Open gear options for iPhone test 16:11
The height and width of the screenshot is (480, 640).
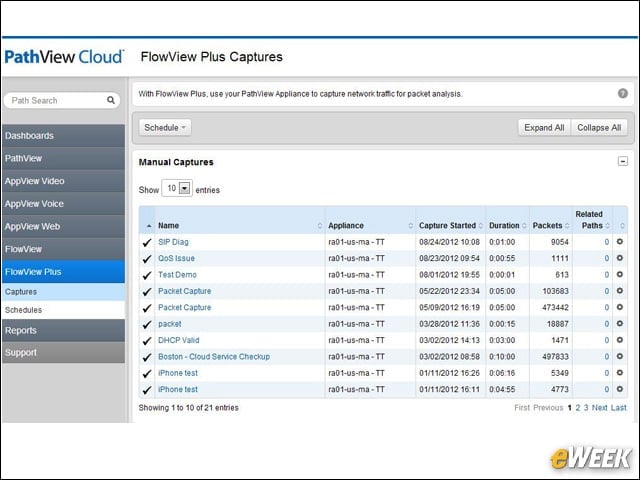620,389
